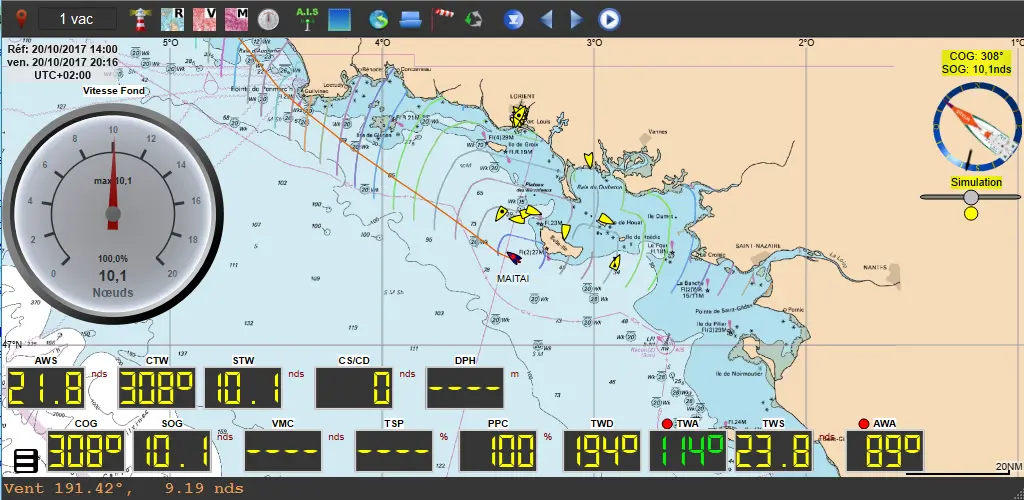Click the green recycle arrows icon
This screenshot has width=1024, height=500.
(473, 20)
